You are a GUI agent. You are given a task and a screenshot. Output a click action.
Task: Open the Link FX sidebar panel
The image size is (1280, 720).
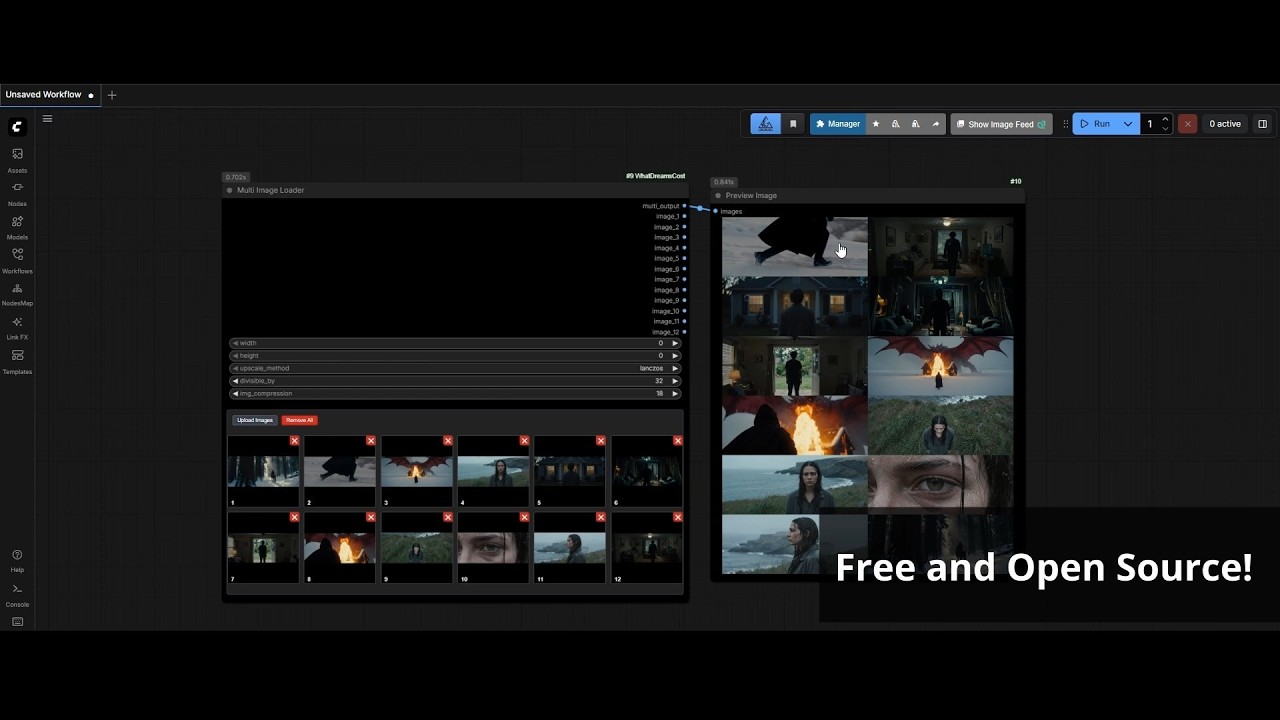(x=17, y=327)
